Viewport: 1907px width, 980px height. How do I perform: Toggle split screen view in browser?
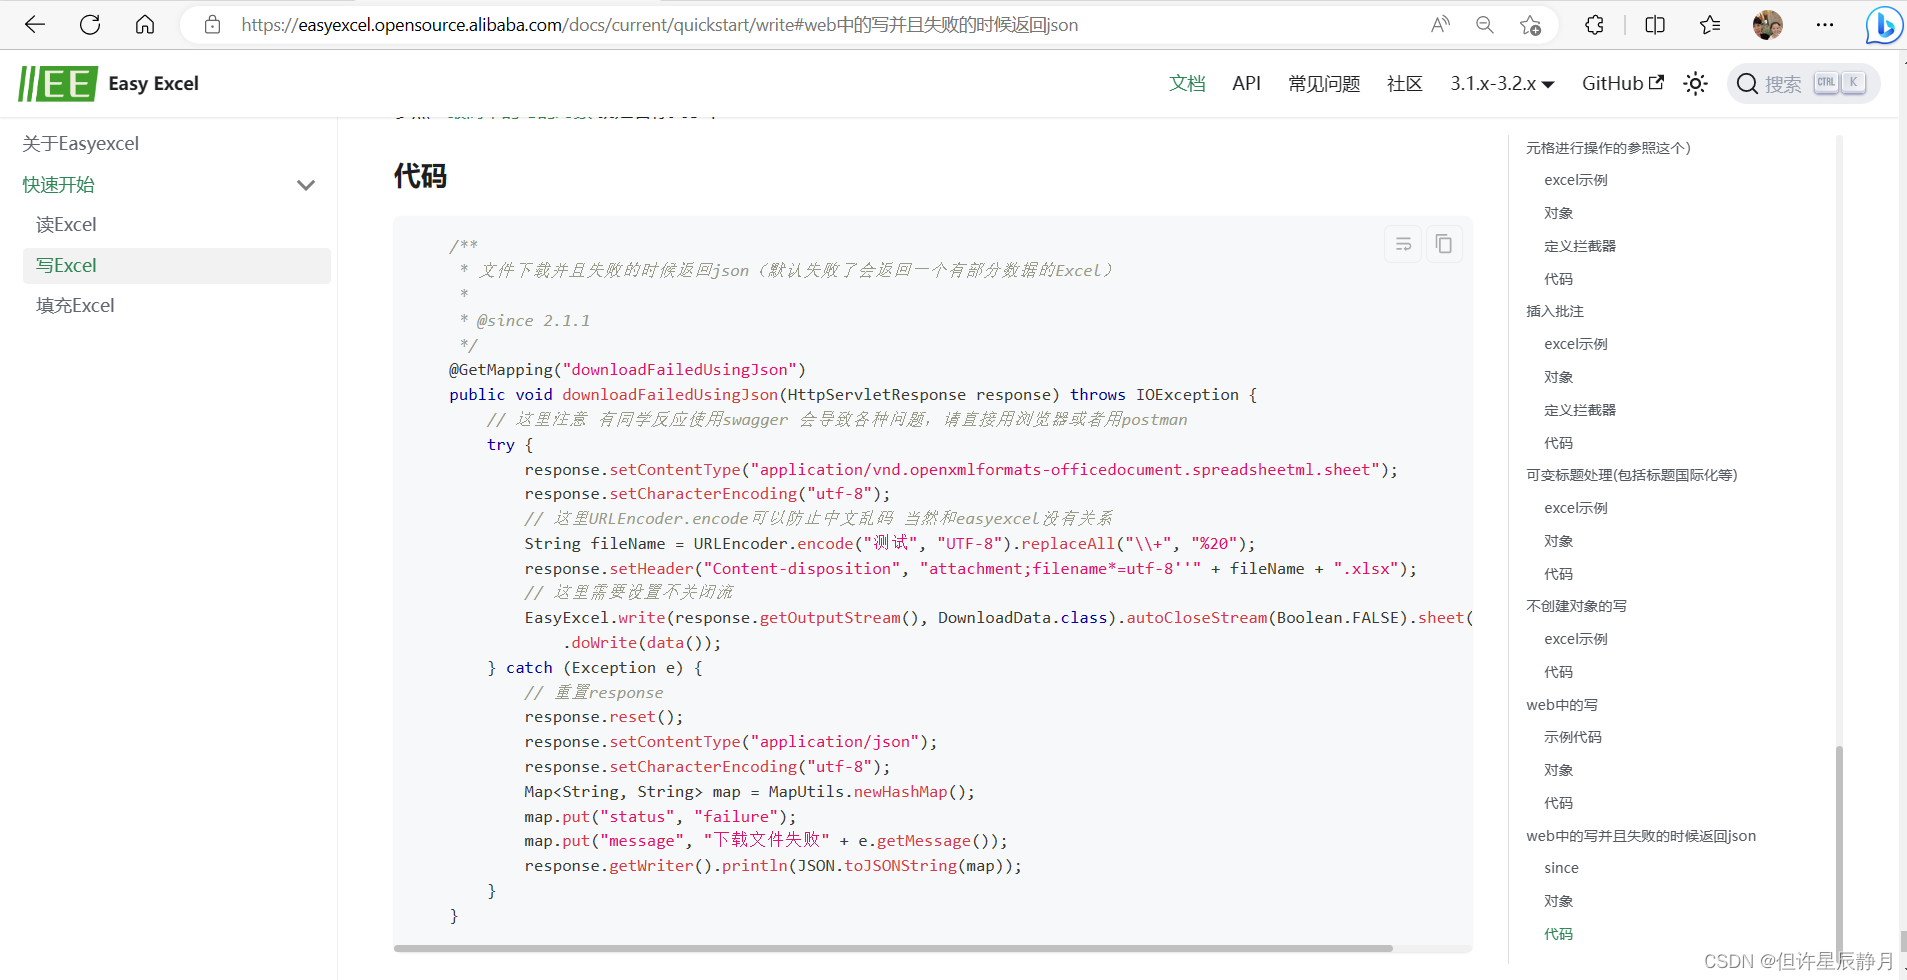(x=1655, y=24)
